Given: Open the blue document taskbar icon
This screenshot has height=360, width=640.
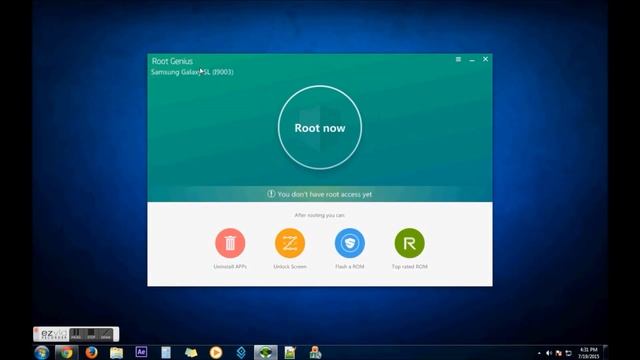Looking at the screenshot, I should point(166,353).
